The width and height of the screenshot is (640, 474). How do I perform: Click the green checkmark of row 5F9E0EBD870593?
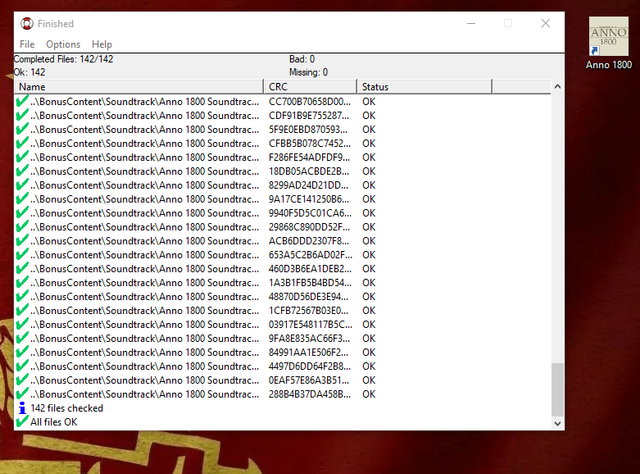pyautogui.click(x=22, y=129)
